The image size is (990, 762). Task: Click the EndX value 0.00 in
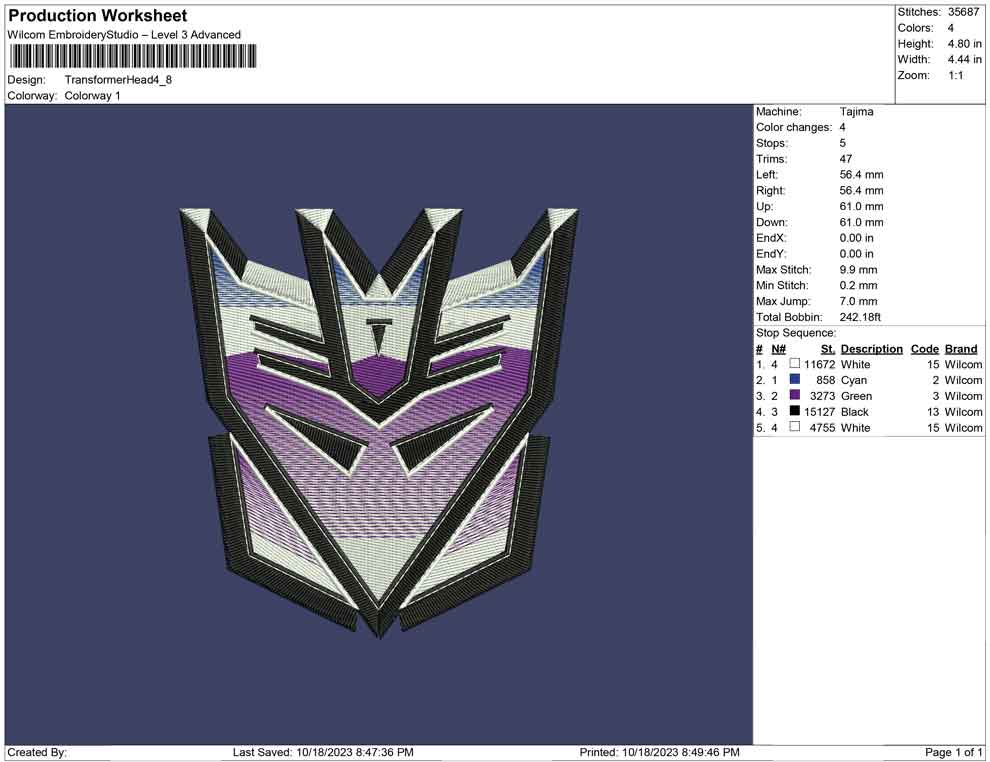(x=856, y=238)
